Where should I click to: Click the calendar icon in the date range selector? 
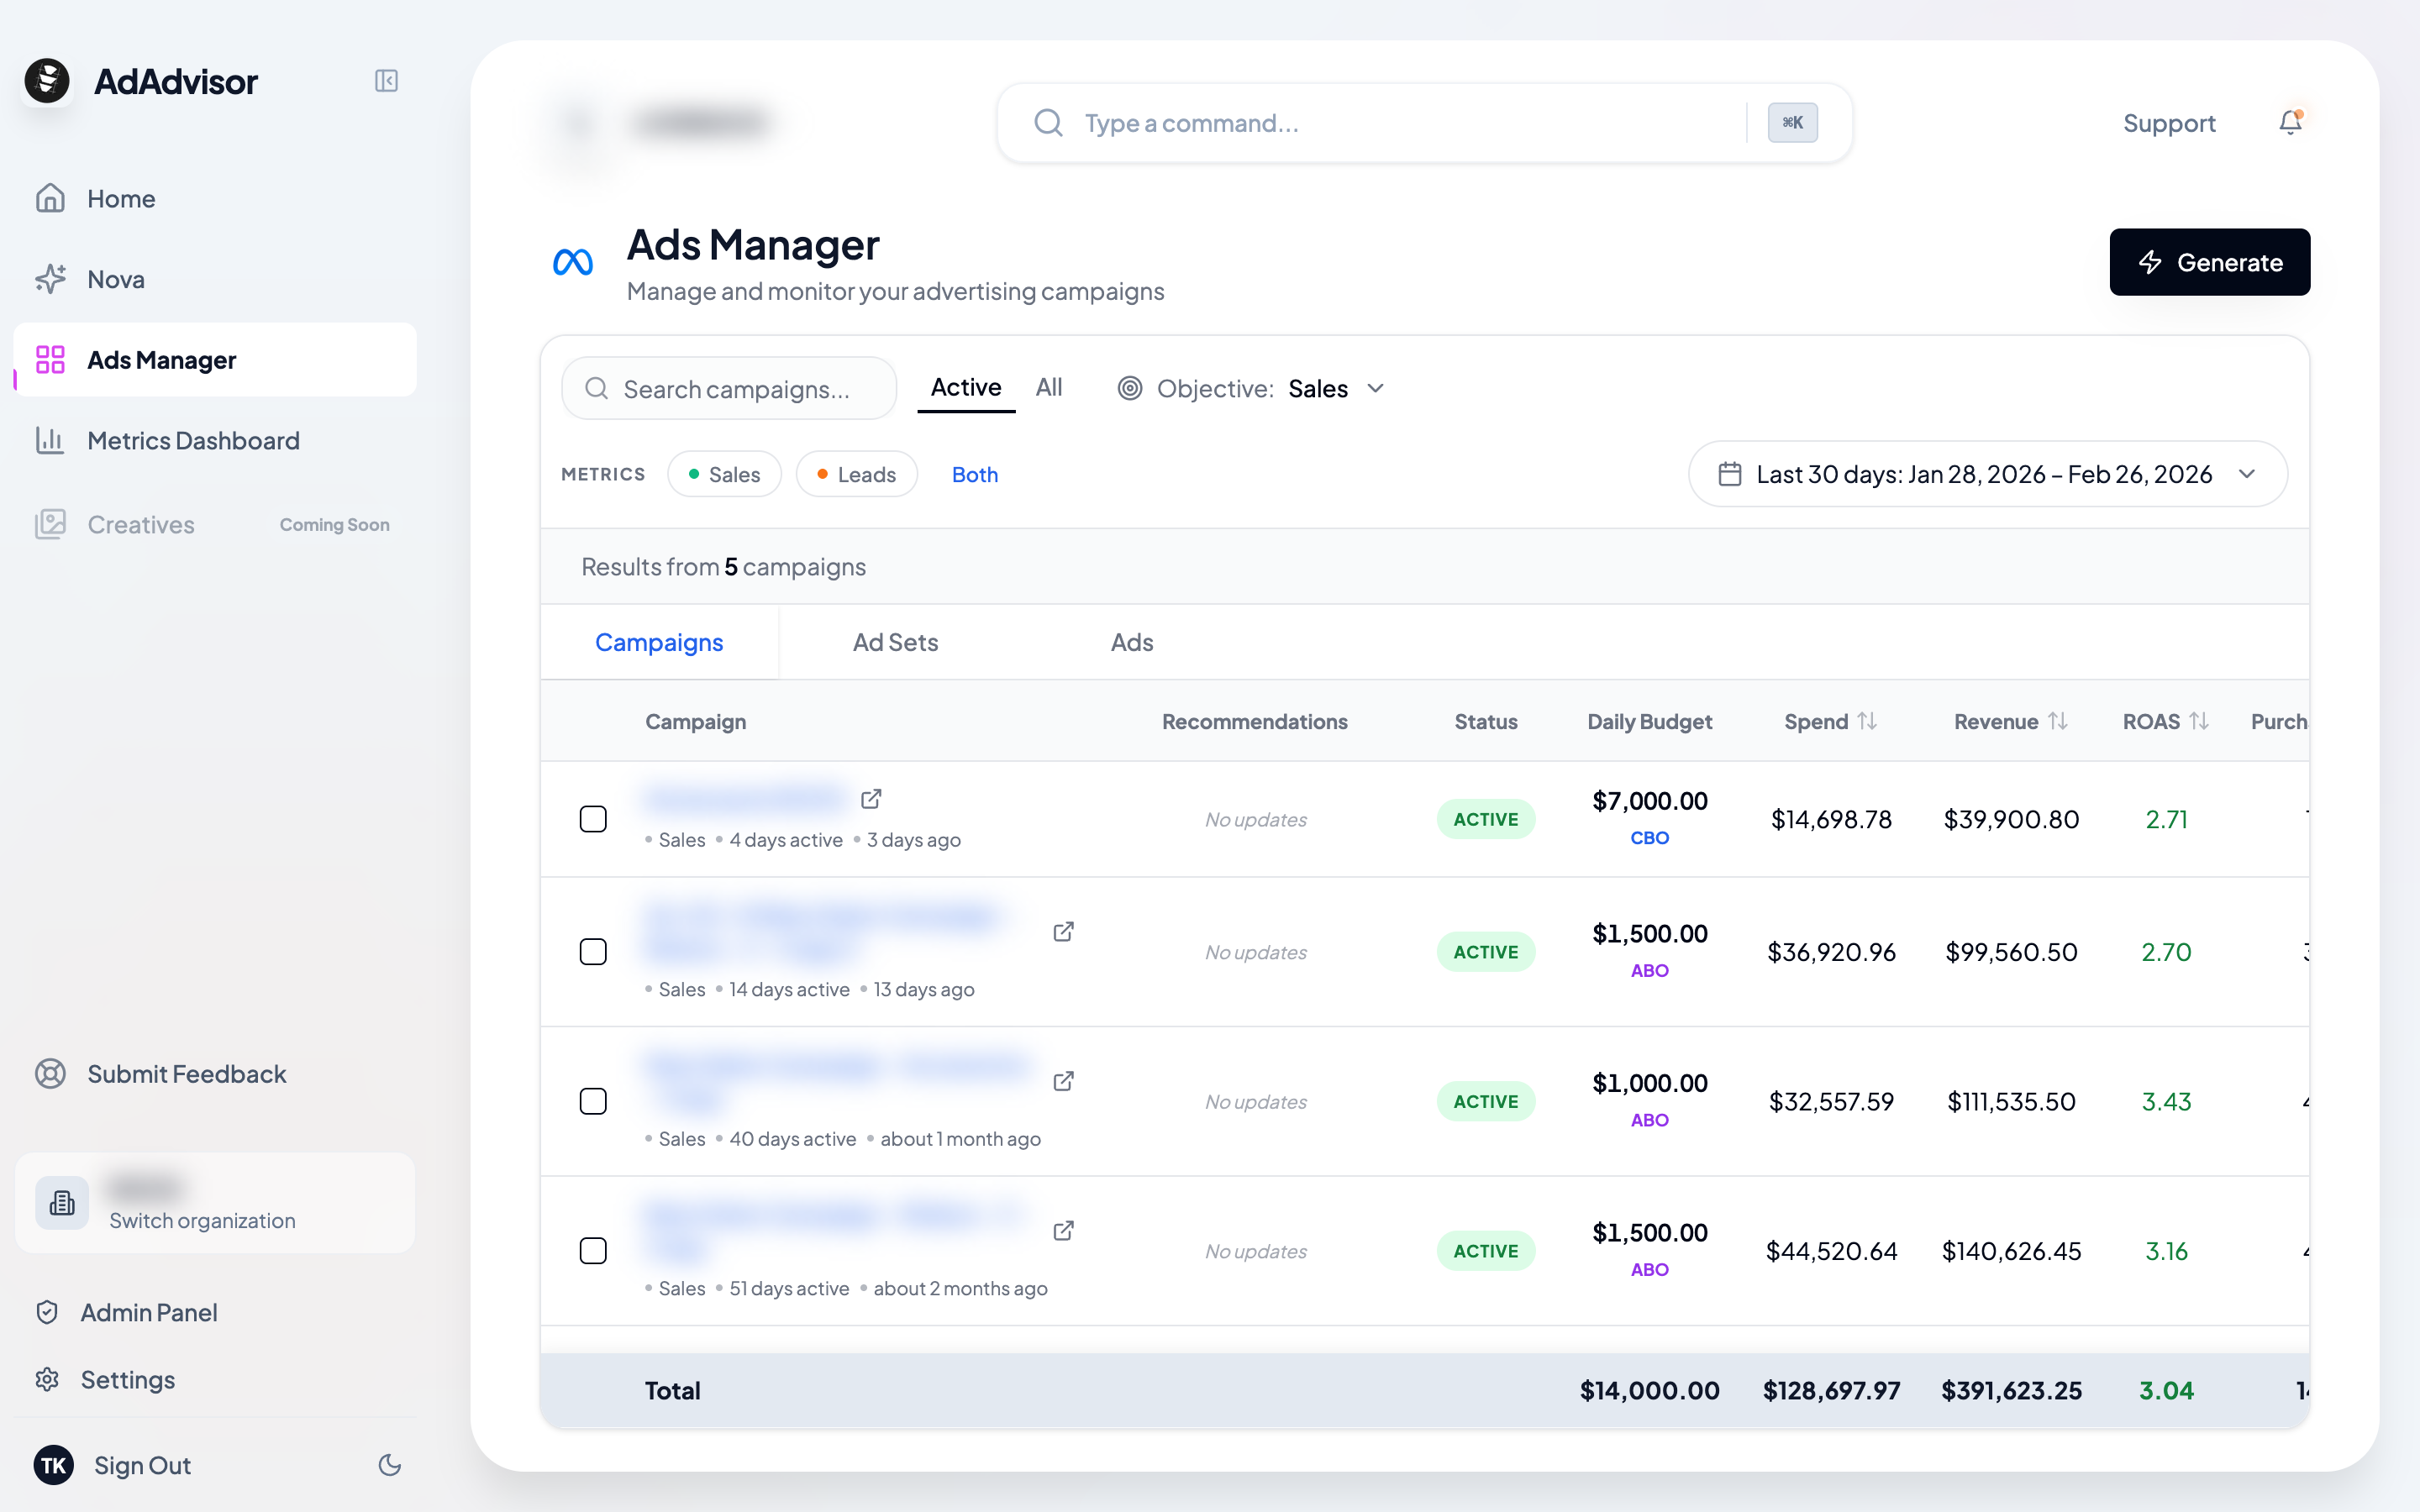[x=1731, y=474]
